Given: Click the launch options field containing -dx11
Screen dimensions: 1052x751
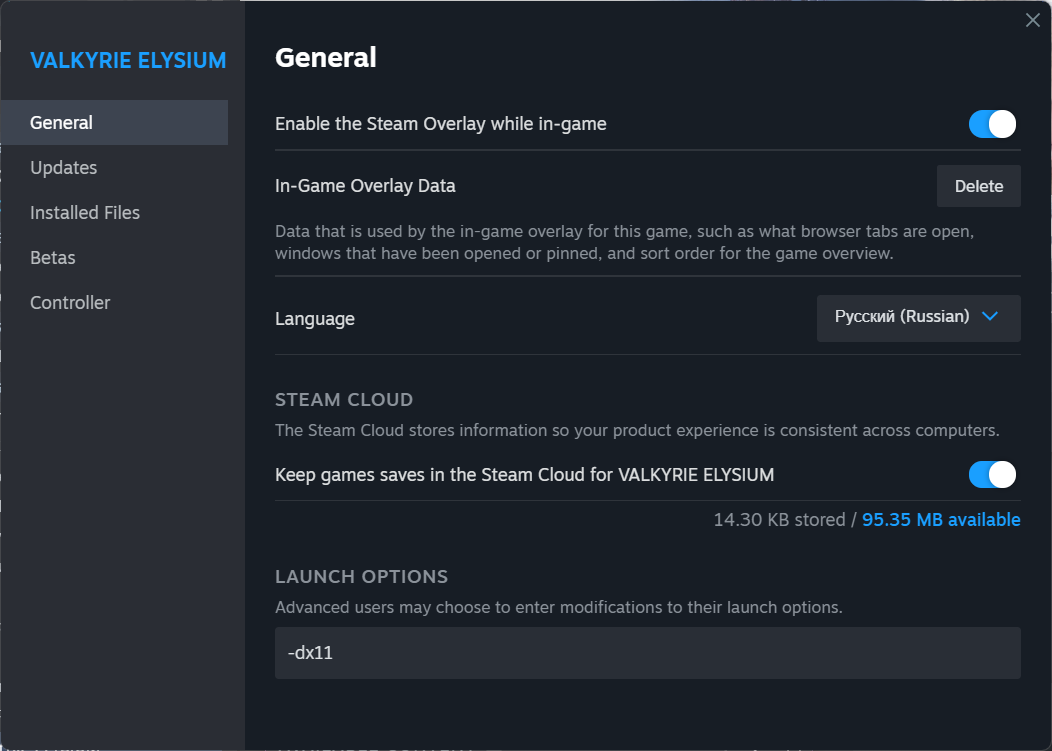Looking at the screenshot, I should 647,653.
